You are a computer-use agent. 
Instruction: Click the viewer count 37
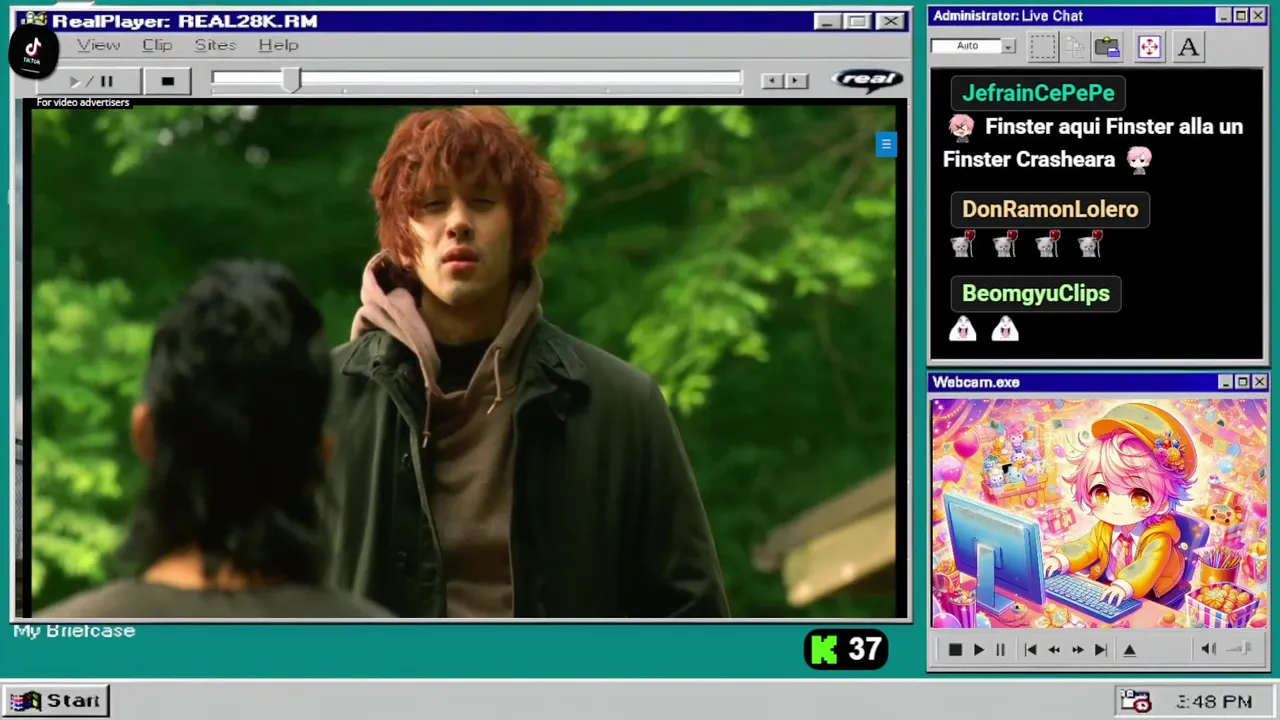tap(865, 650)
